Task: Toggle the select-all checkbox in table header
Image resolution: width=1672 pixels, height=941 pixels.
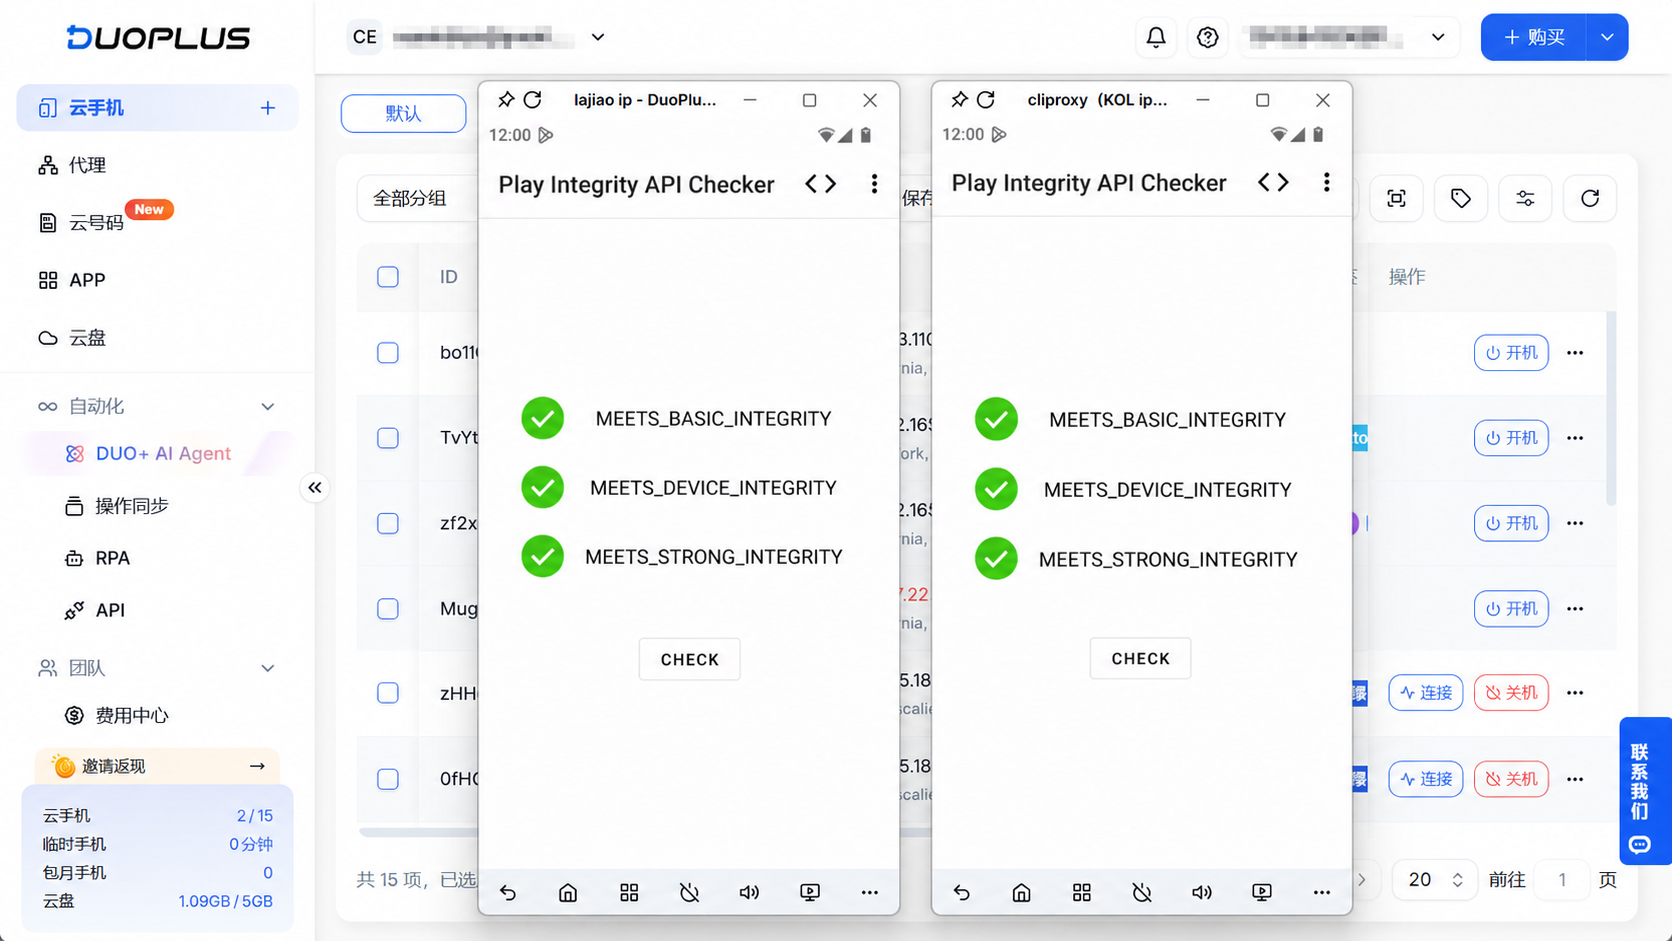Action: tap(388, 277)
